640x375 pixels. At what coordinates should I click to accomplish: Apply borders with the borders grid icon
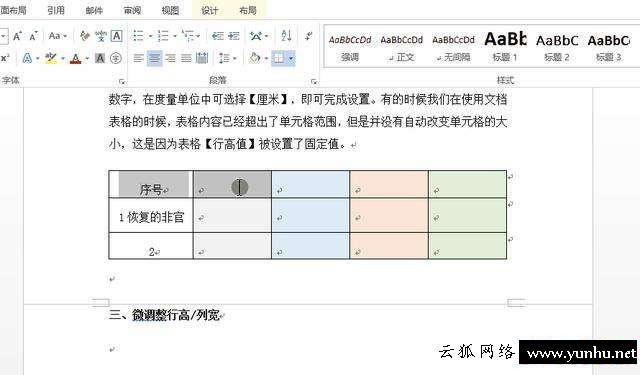[278, 58]
